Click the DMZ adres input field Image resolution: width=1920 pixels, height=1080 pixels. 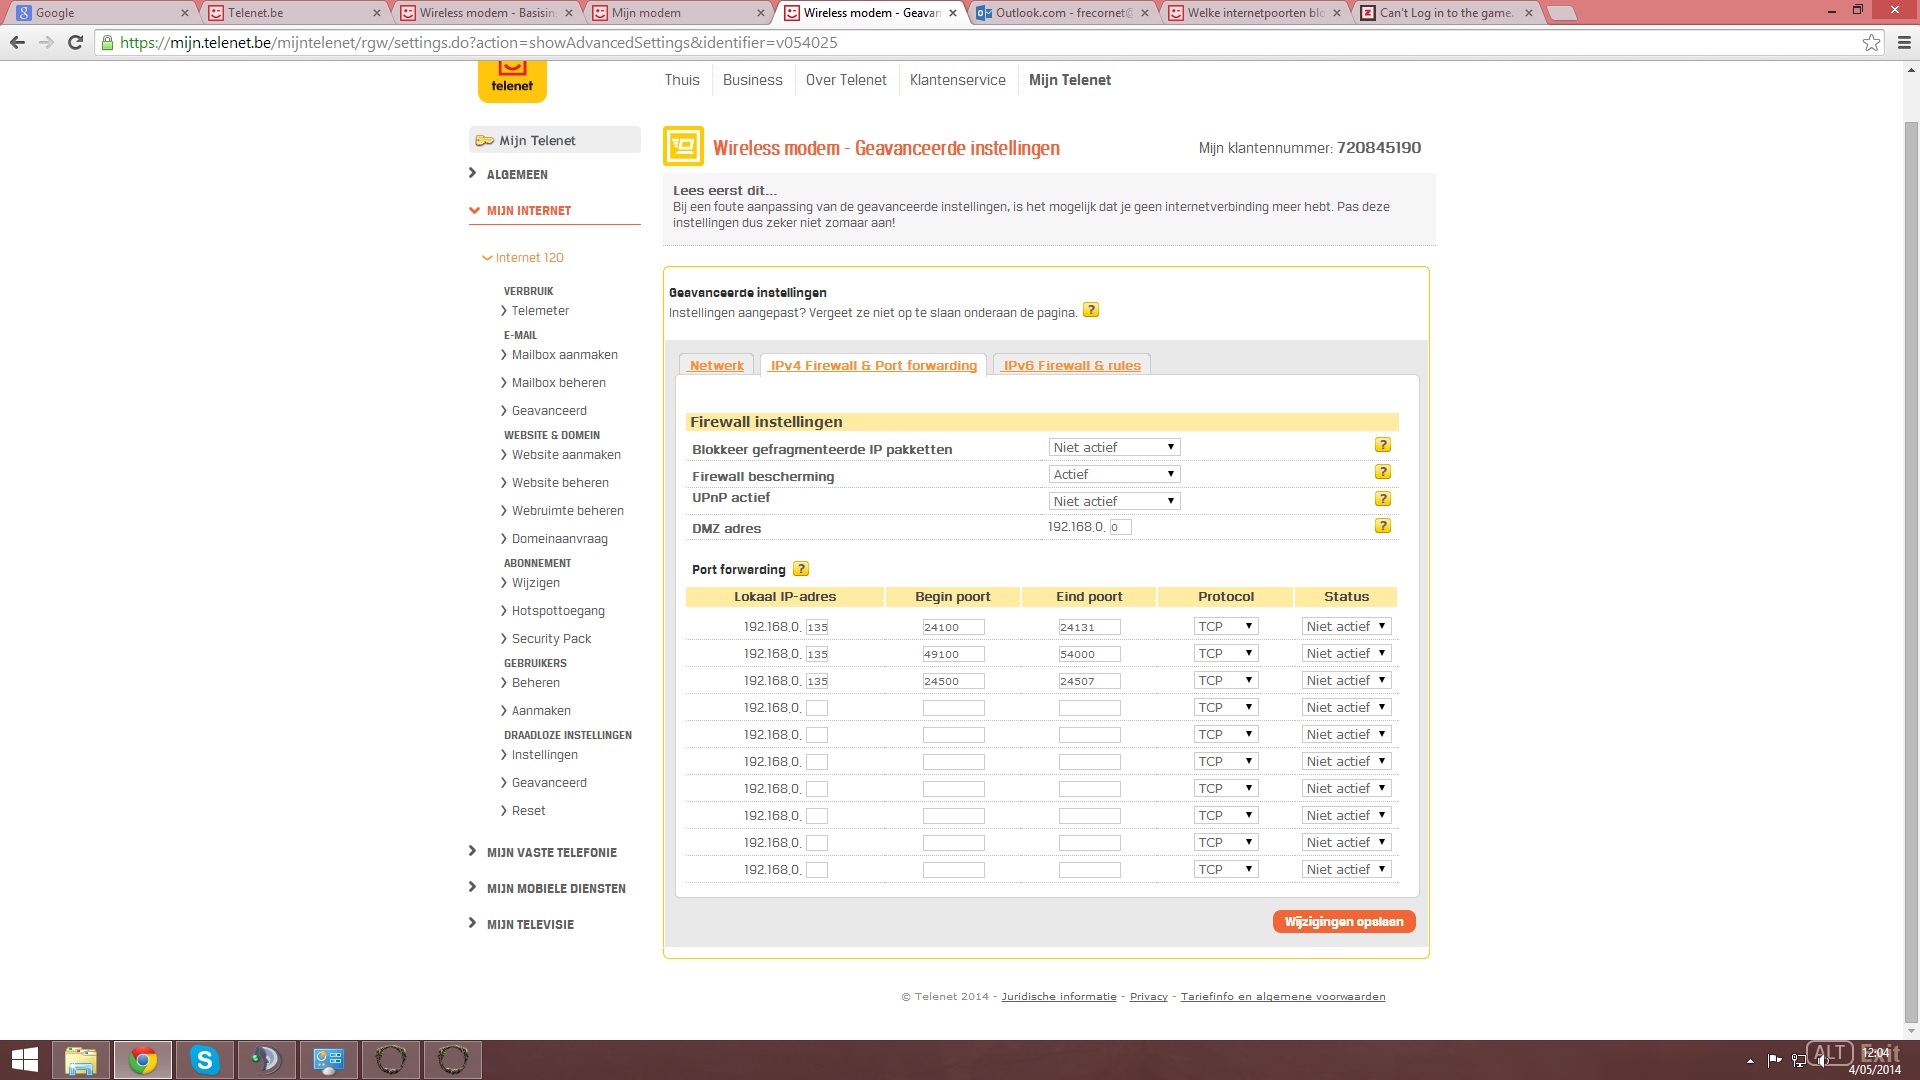point(1120,527)
